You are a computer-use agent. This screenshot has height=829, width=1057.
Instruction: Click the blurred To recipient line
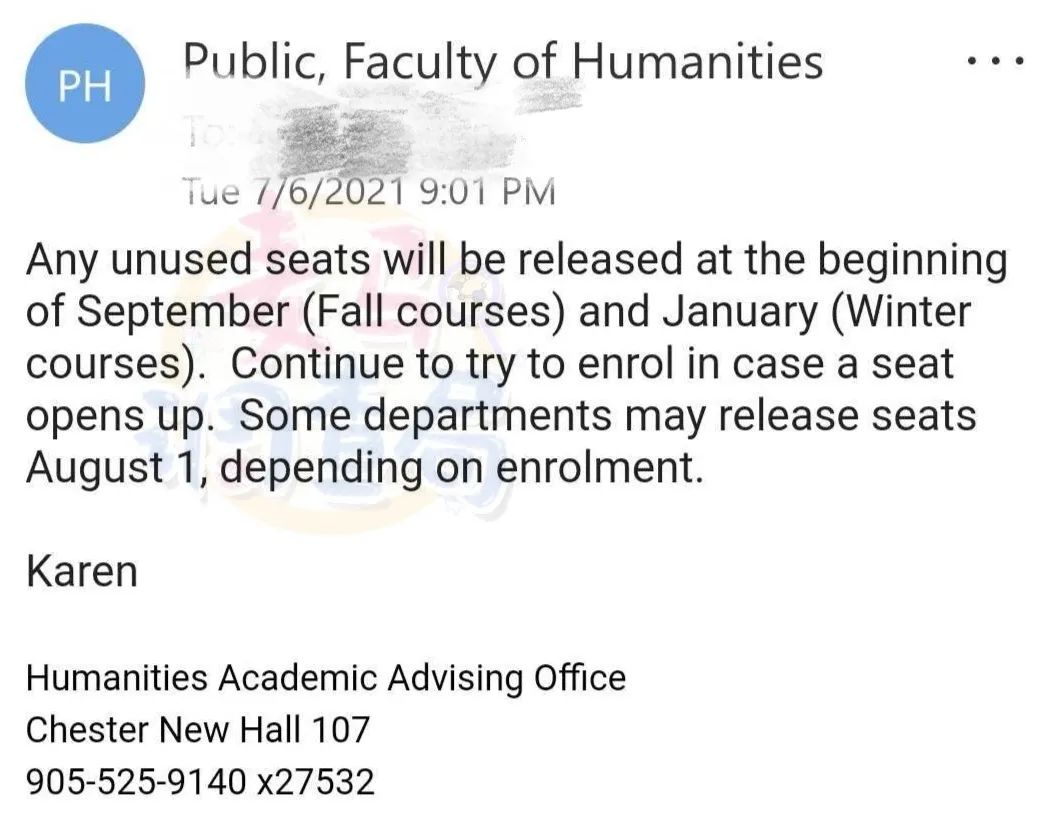point(351,140)
